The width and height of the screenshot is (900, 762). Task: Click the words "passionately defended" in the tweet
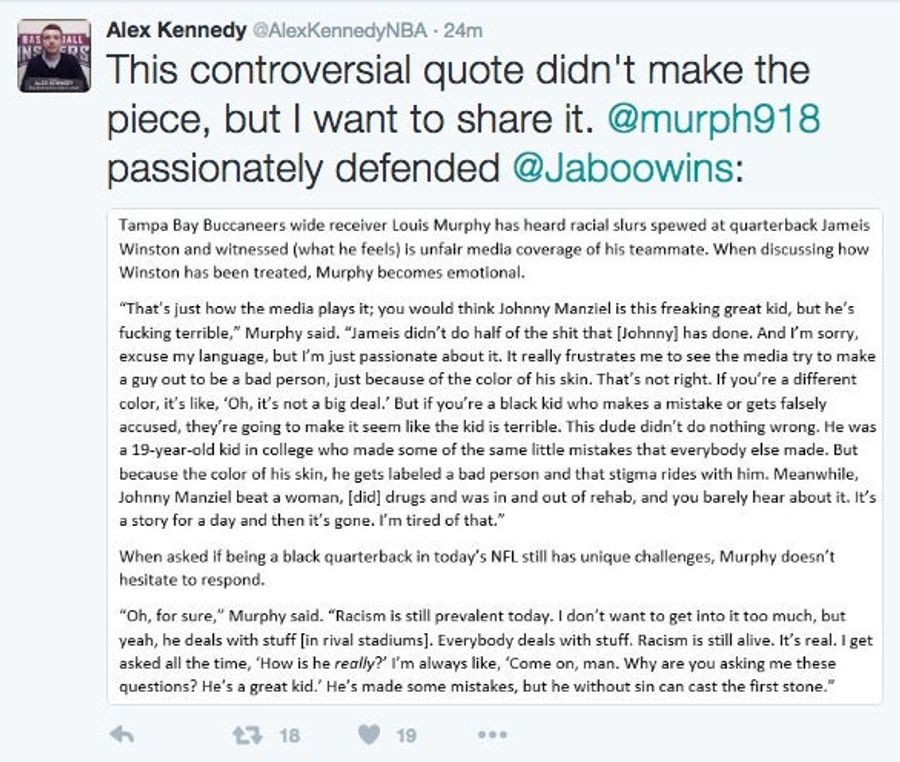tap(304, 169)
